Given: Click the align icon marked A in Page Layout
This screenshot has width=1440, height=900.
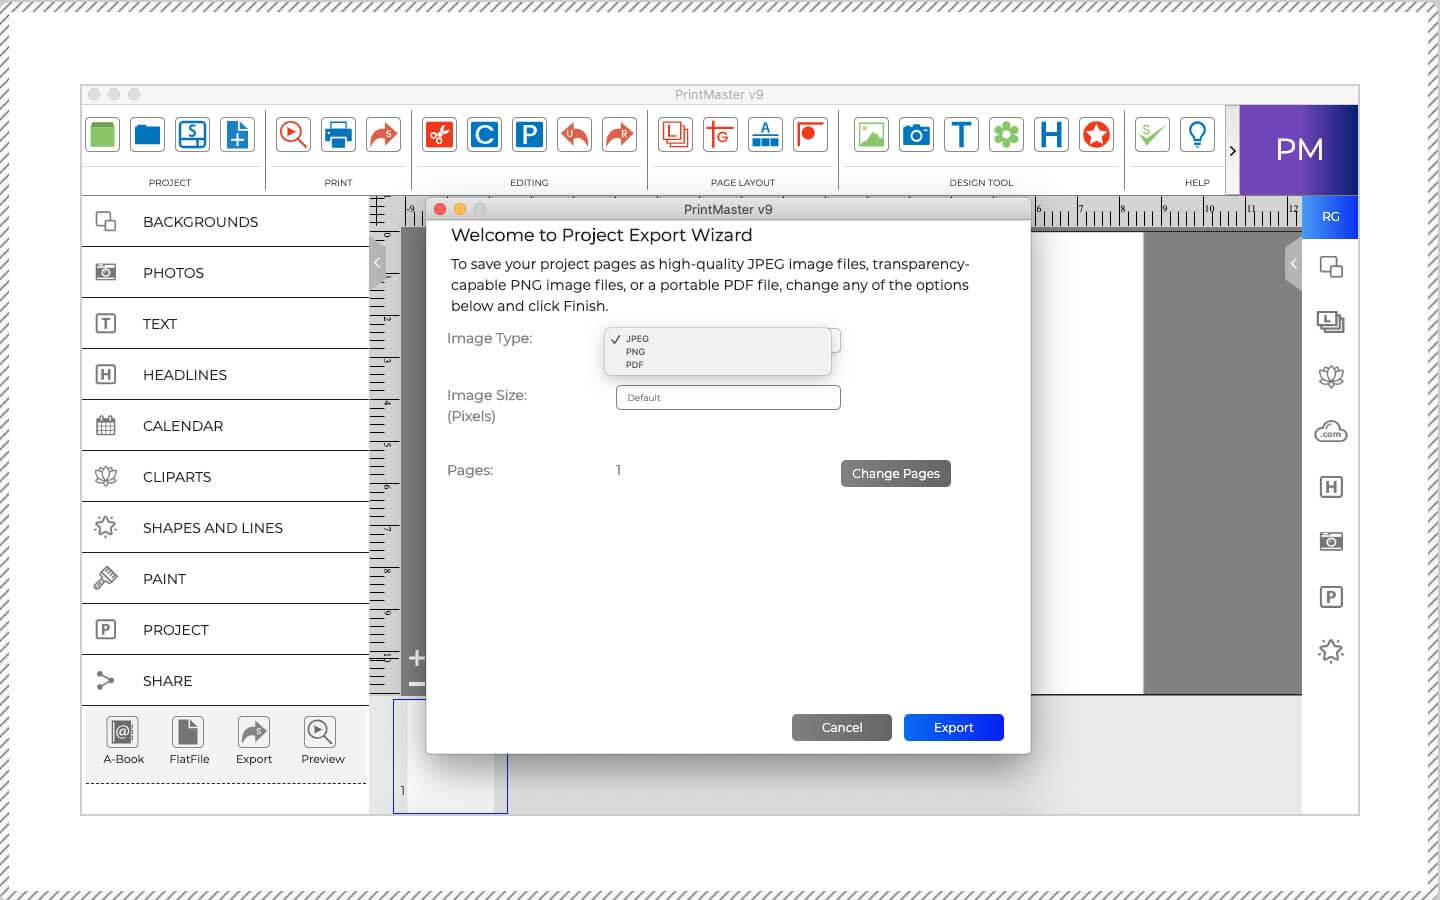Looking at the screenshot, I should 765,134.
